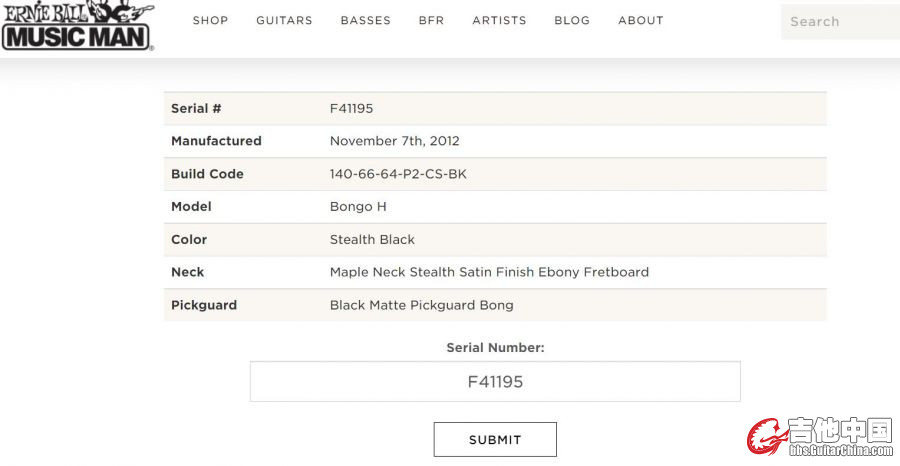Viewport: 900px width, 466px height.
Task: Open the GUITARS menu
Action: point(284,20)
